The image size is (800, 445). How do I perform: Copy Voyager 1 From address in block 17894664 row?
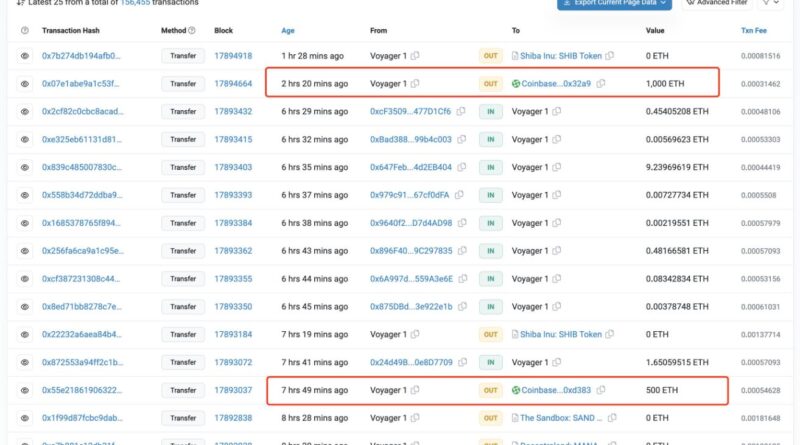415,84
